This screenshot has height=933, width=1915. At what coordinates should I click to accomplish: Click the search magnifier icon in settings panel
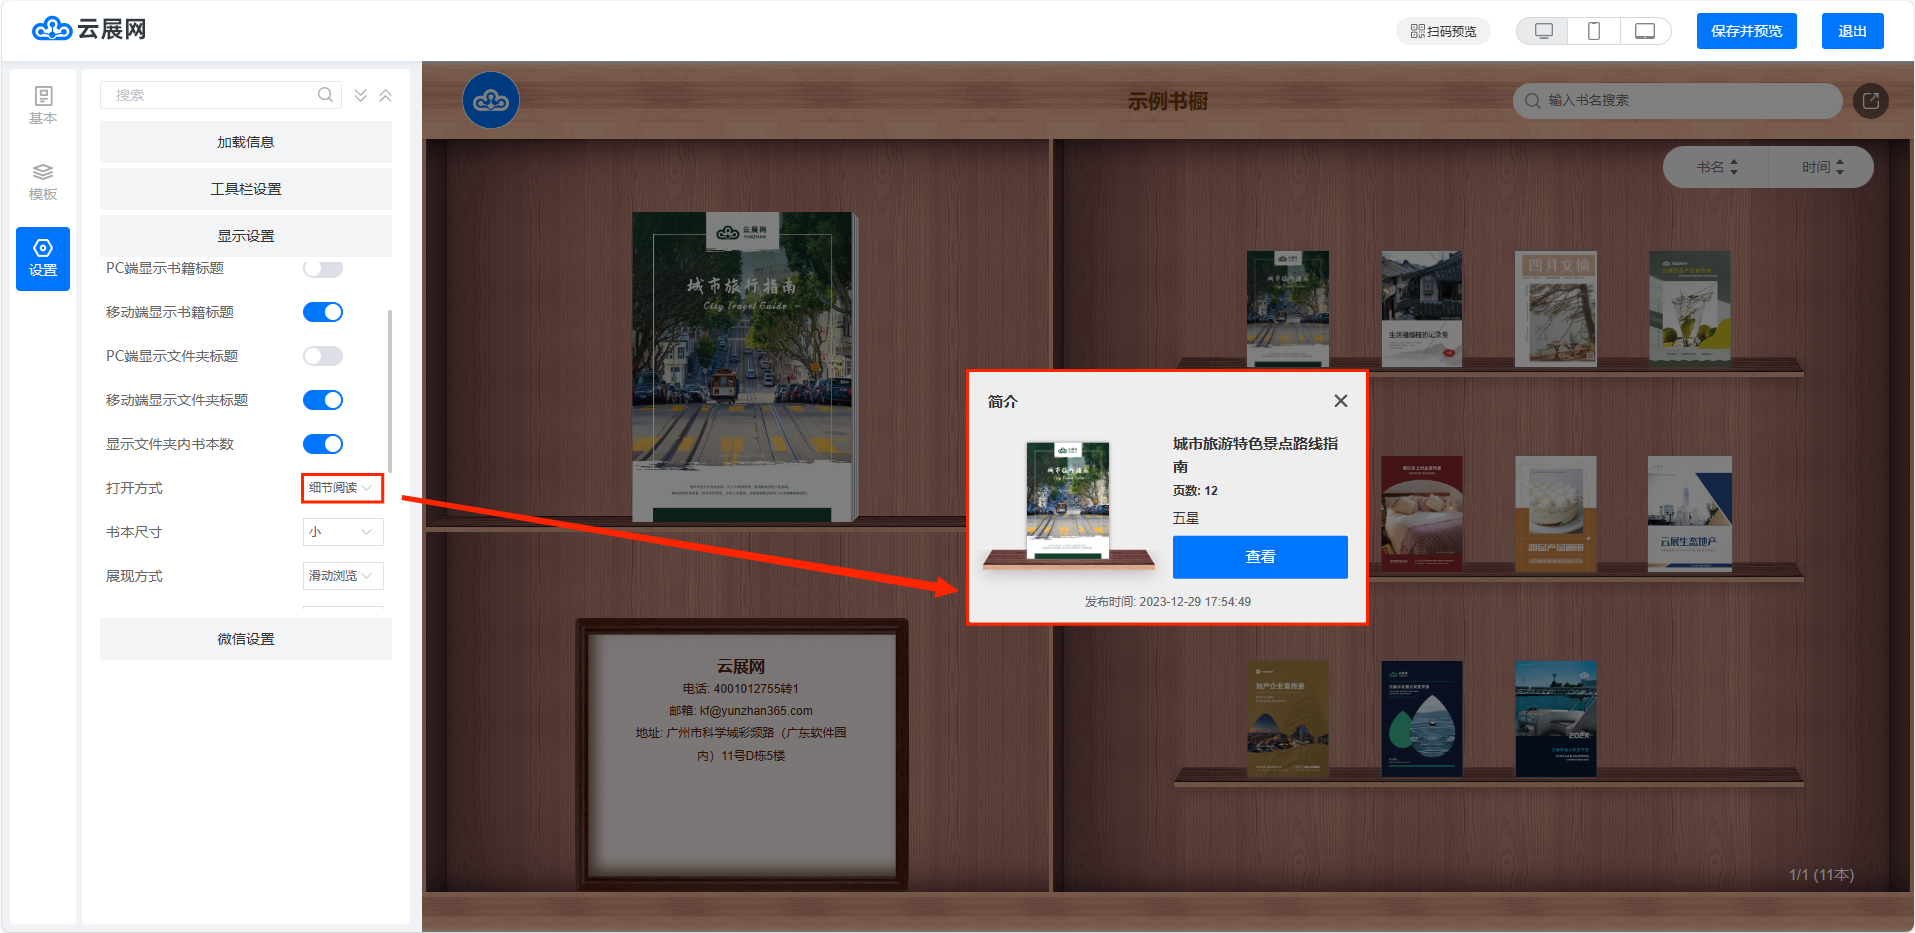[x=325, y=95]
